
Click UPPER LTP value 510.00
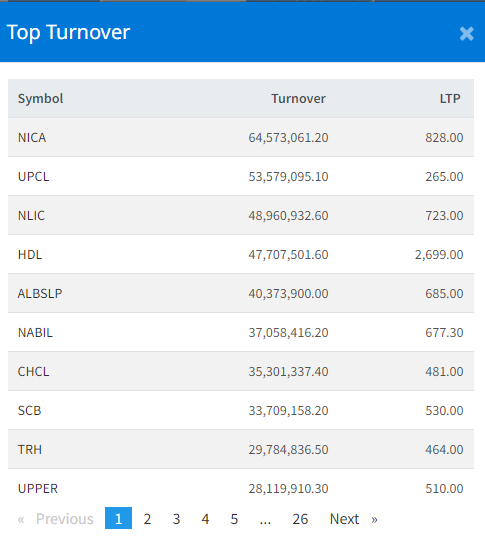pos(444,489)
